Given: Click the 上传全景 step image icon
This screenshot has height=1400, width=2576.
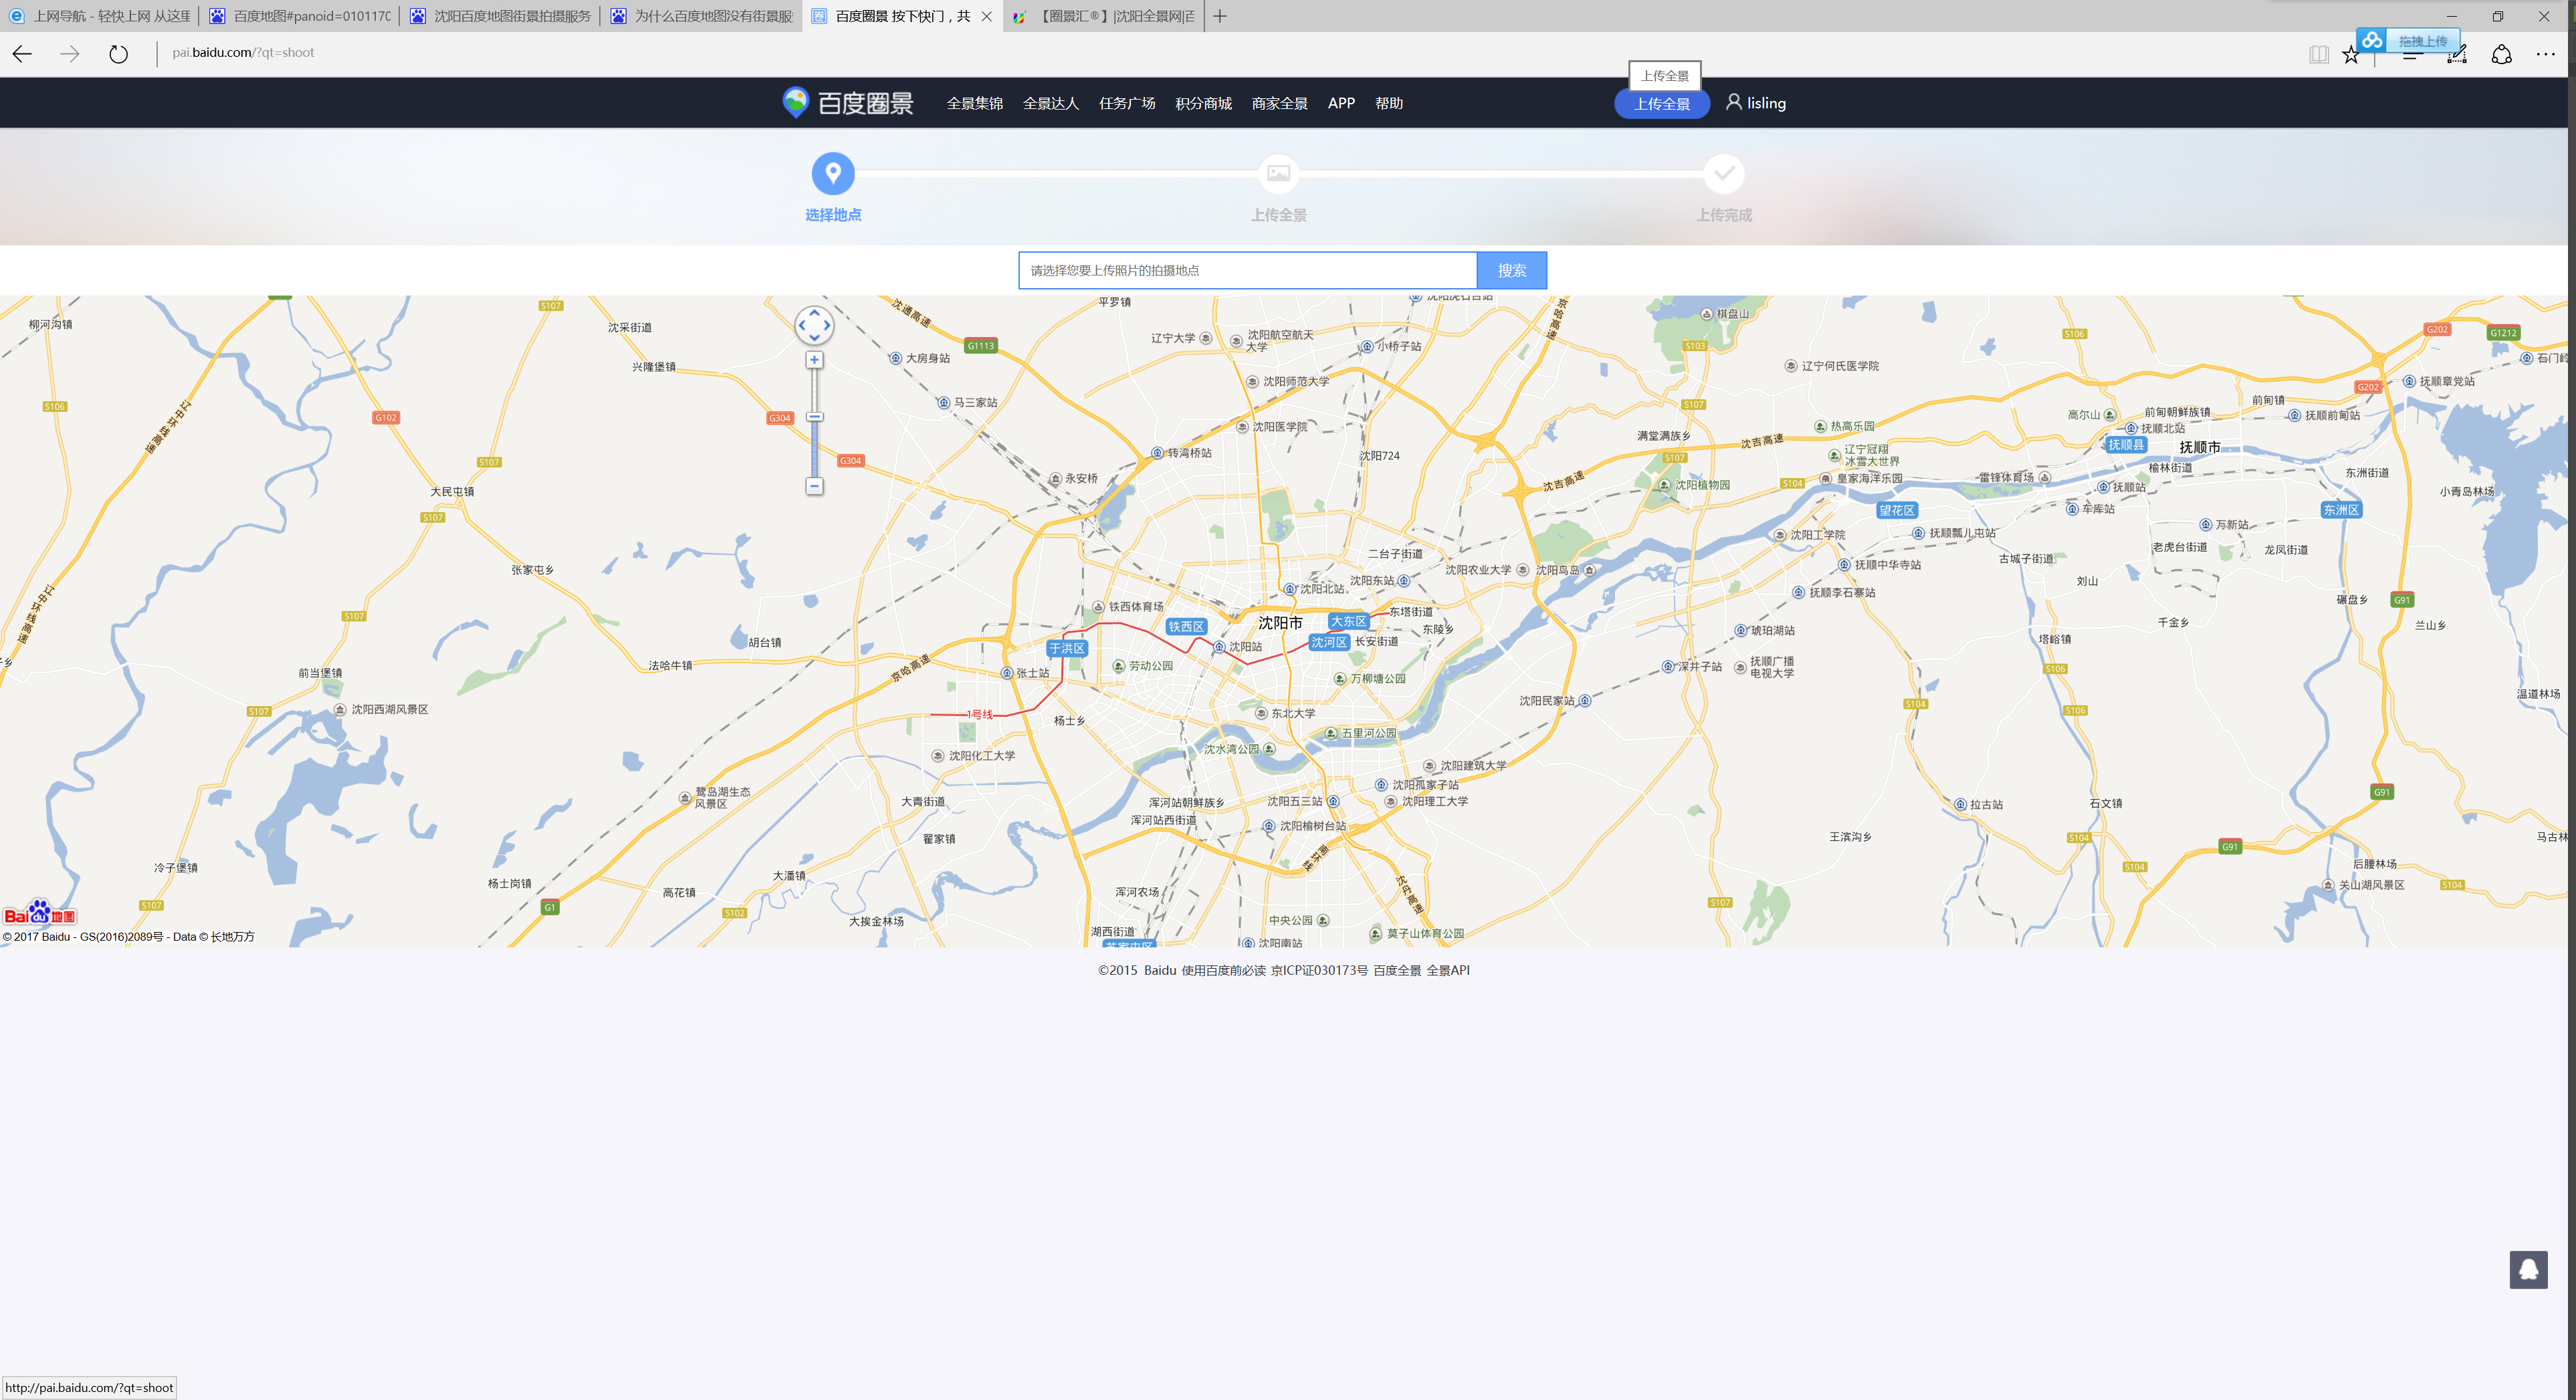Looking at the screenshot, I should (x=1278, y=173).
